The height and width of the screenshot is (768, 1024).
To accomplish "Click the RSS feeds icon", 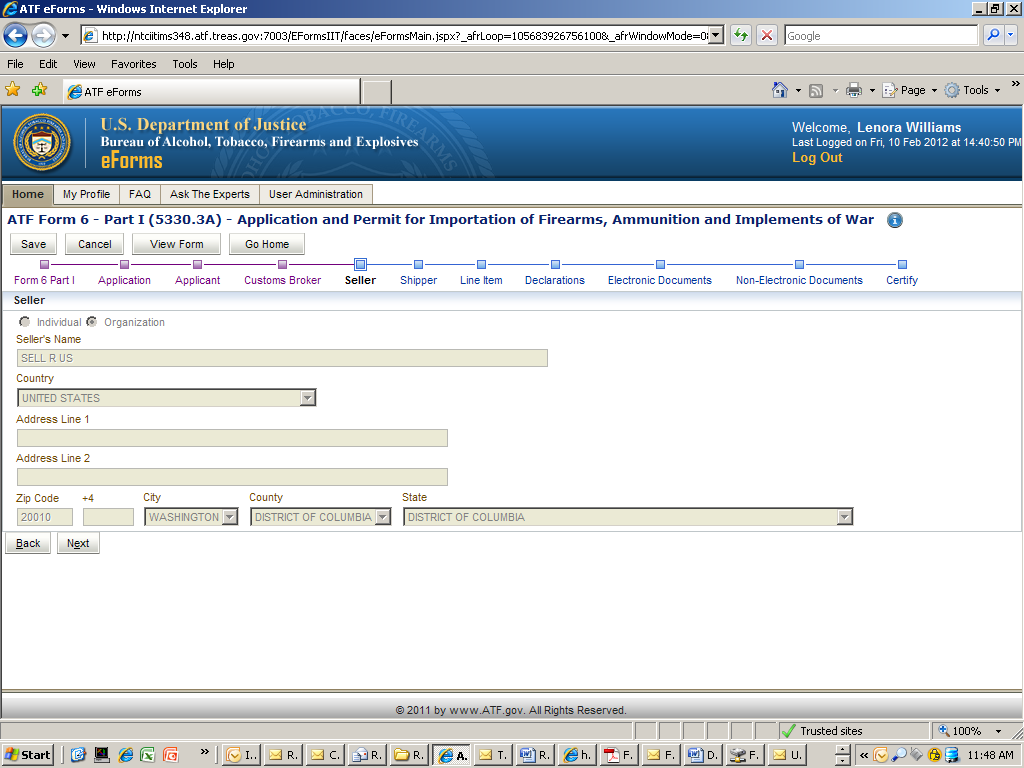I will pyautogui.click(x=816, y=91).
